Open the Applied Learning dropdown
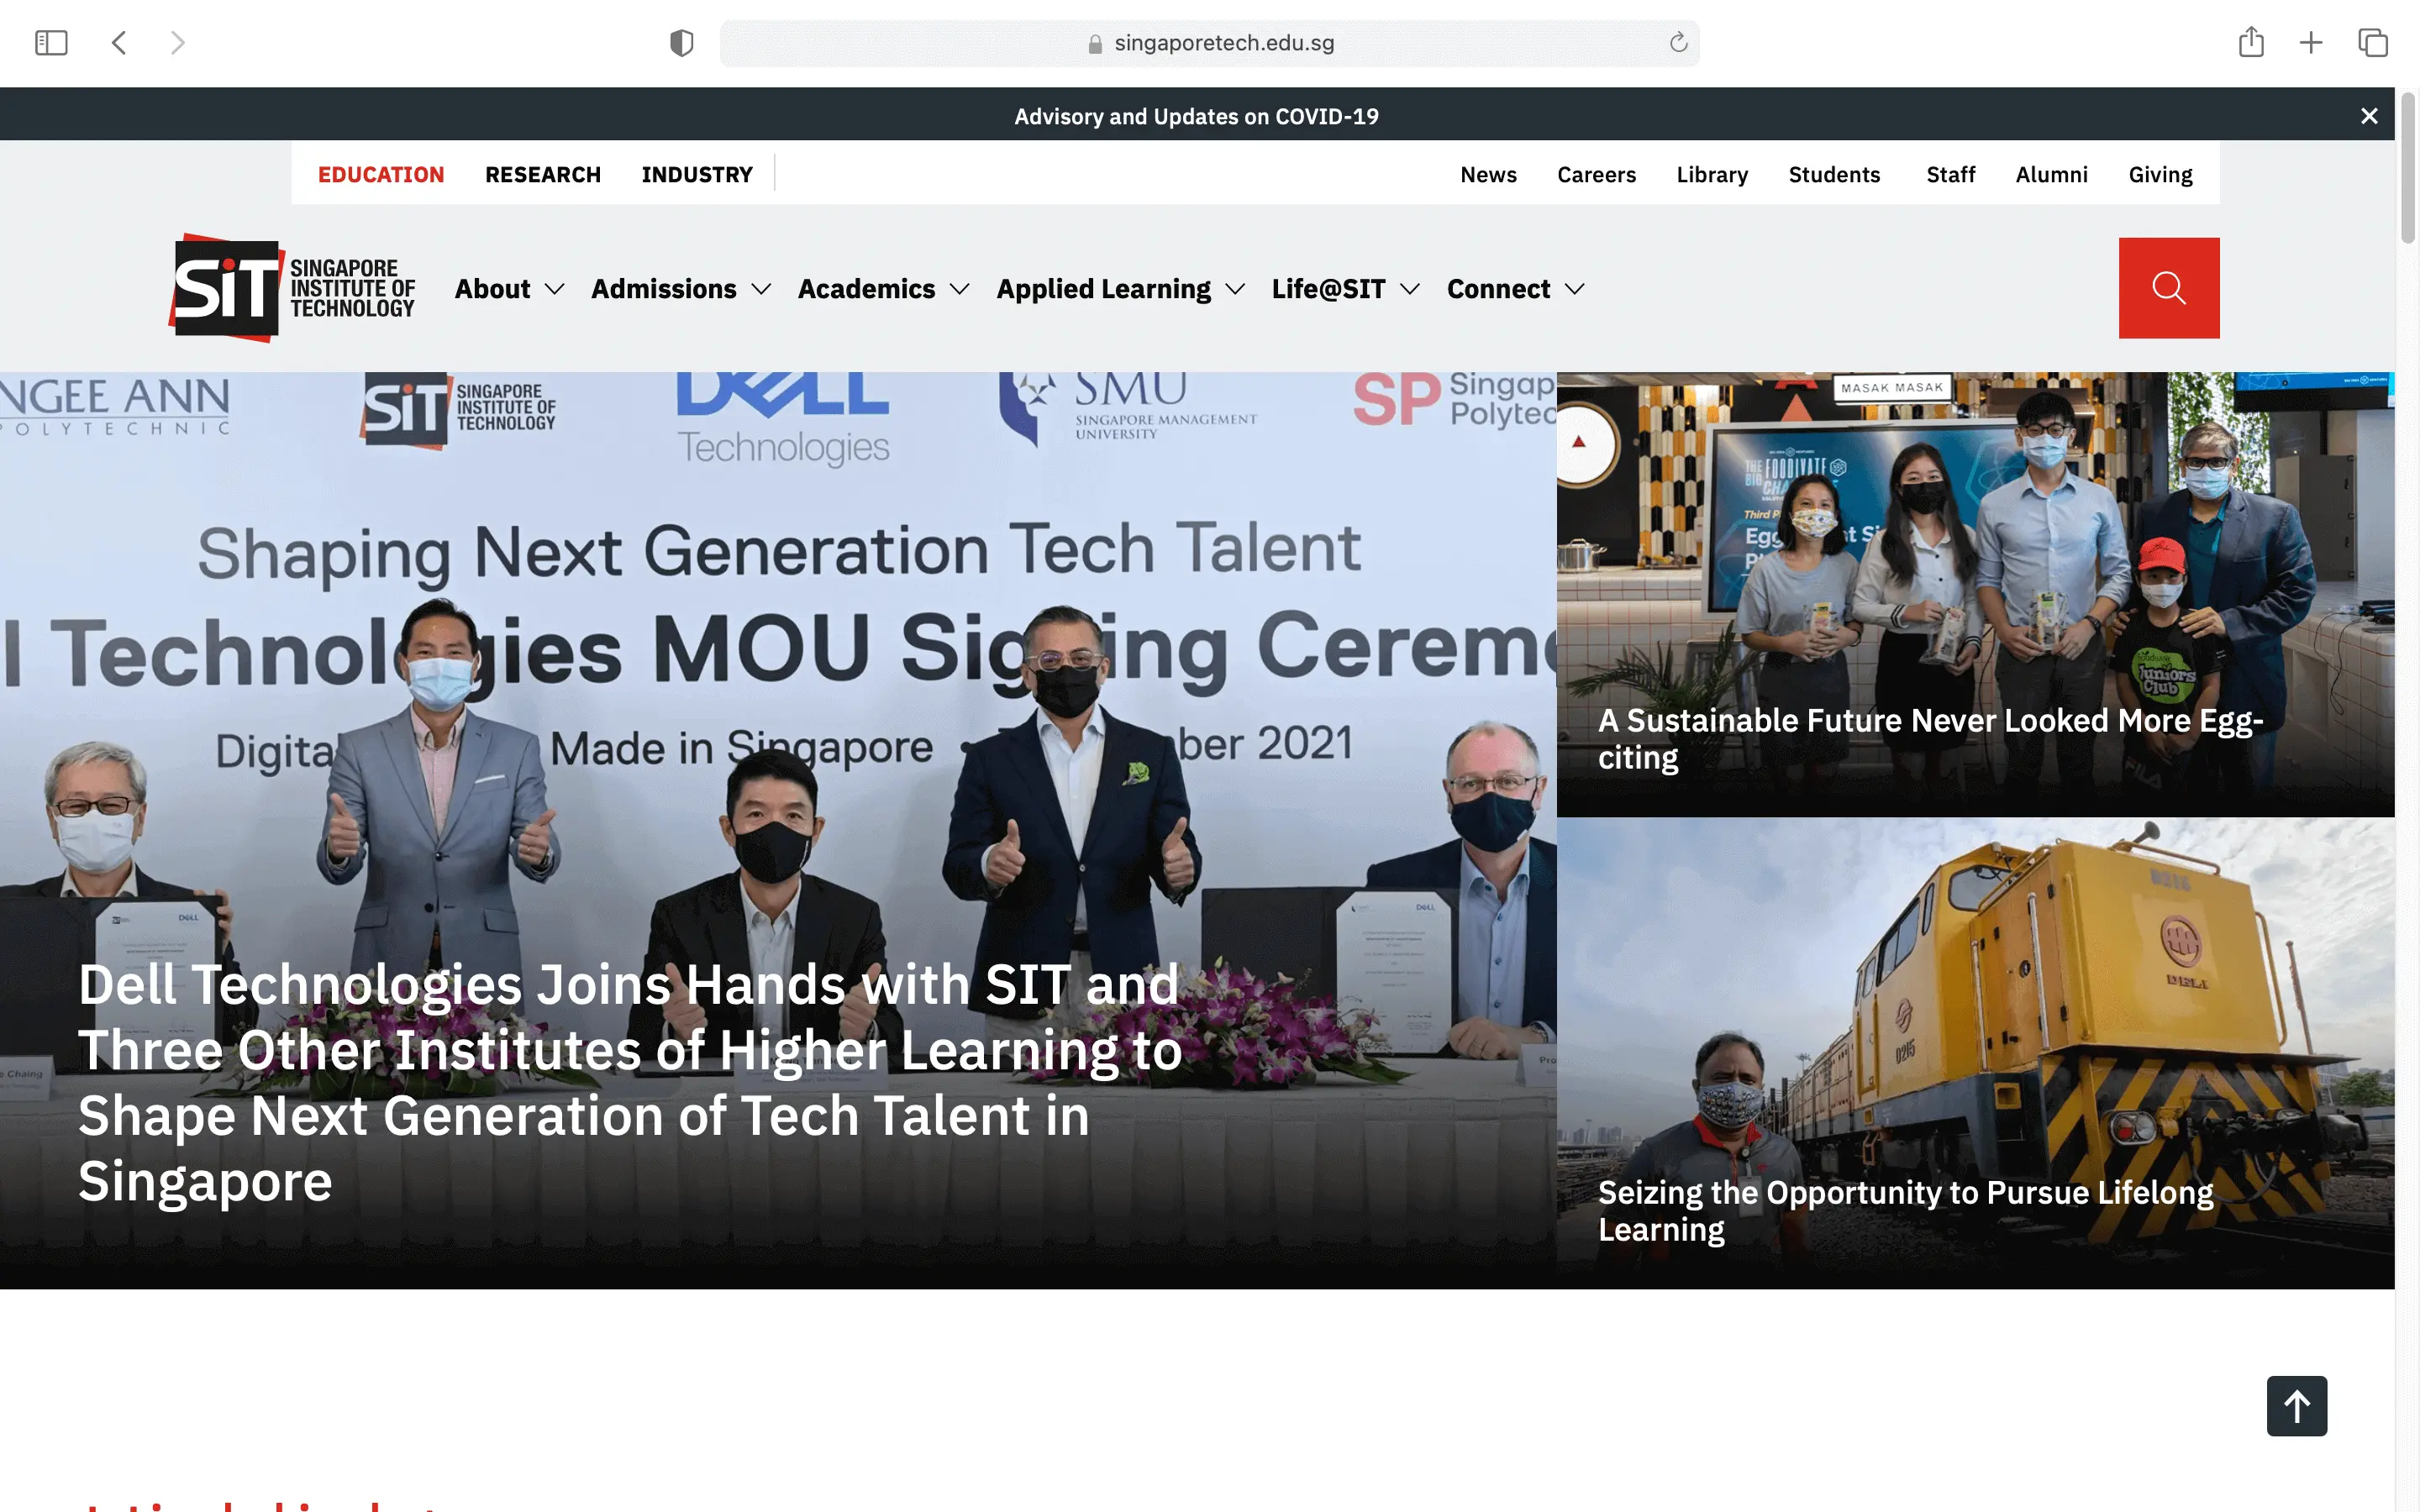 pos(1120,289)
